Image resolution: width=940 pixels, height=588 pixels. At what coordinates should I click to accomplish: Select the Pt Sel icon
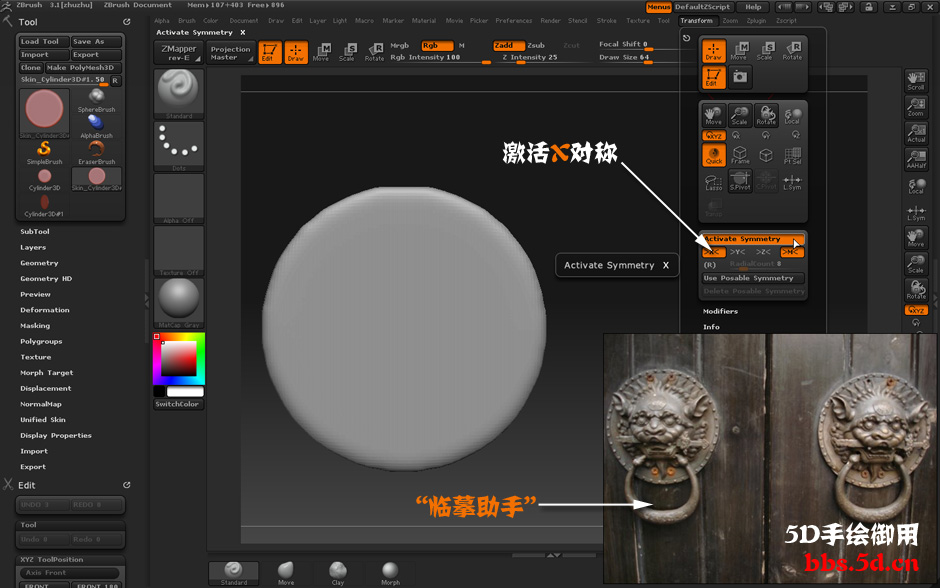click(792, 155)
